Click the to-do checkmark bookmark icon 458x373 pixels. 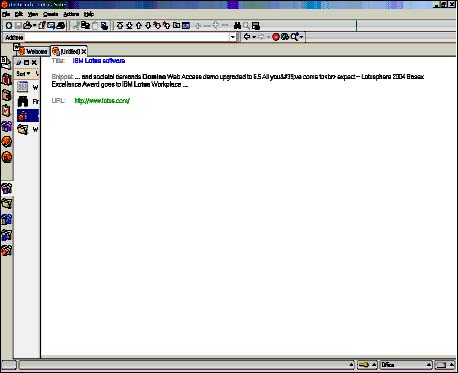pyautogui.click(x=6, y=110)
